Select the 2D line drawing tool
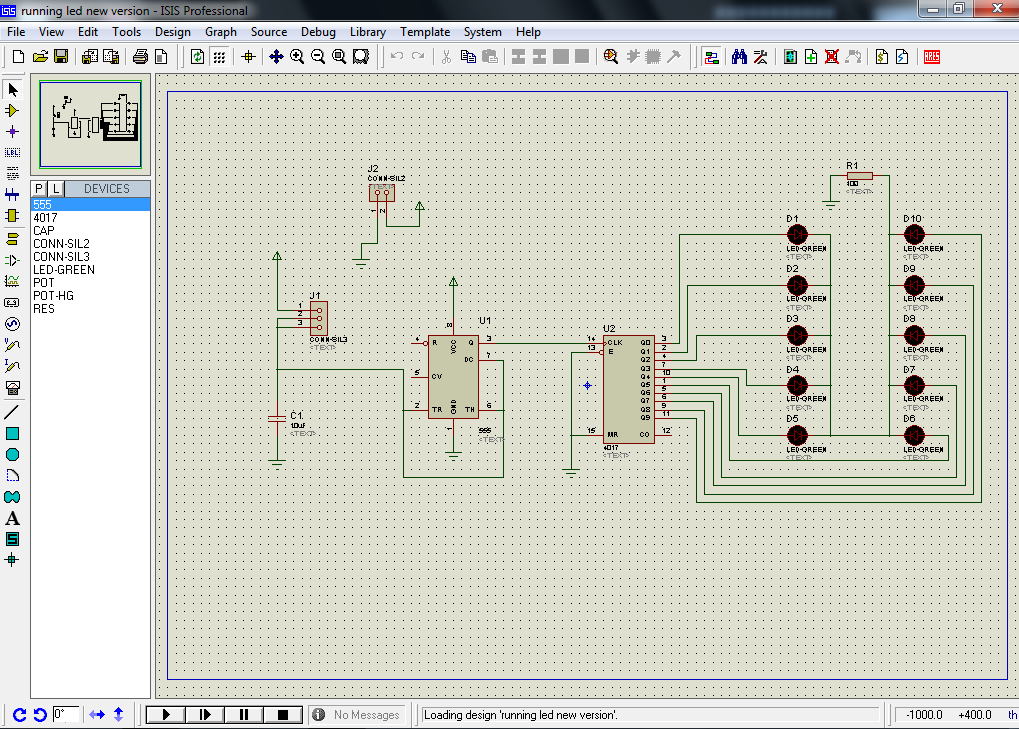This screenshot has width=1019, height=729. click(13, 412)
